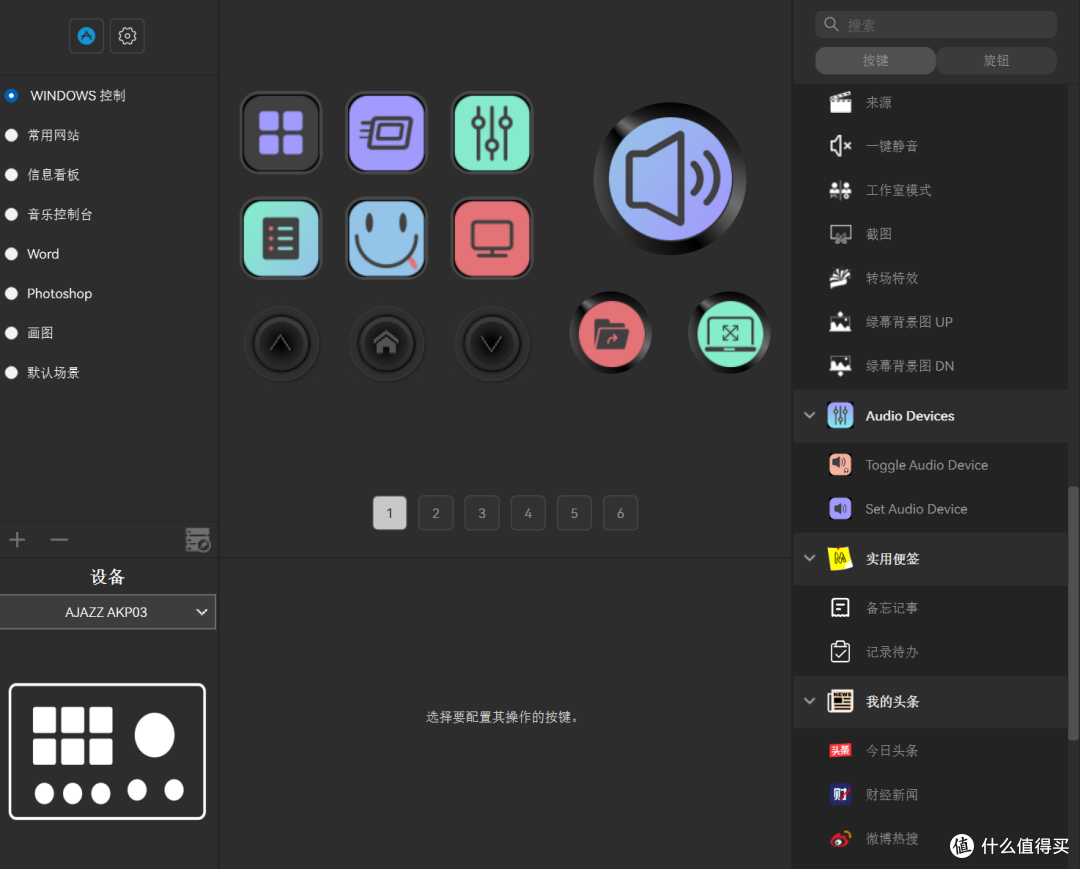Switch to the 旋钮 tab
Screen dimensions: 1080x869
coord(996,61)
